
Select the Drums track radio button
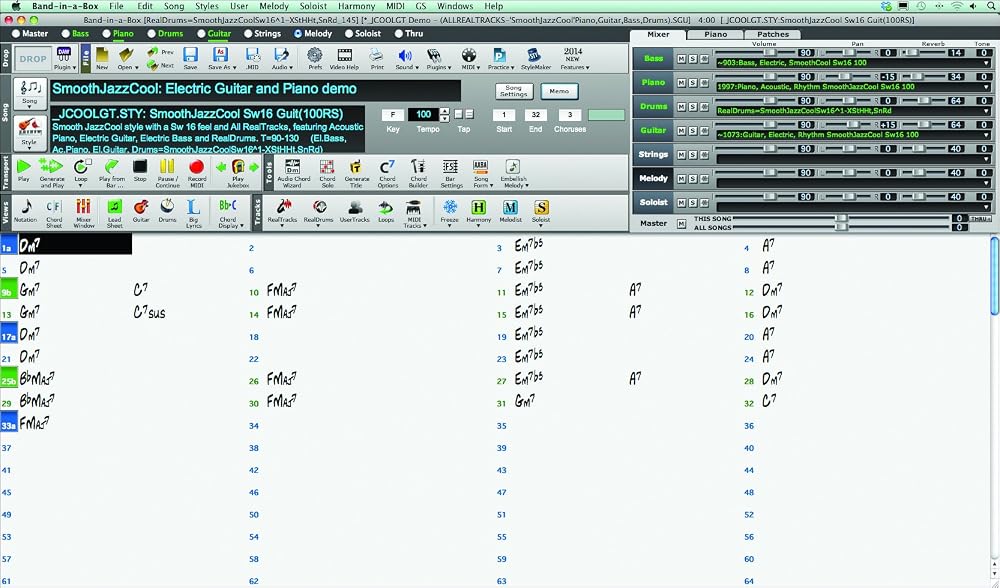pyautogui.click(x=151, y=34)
